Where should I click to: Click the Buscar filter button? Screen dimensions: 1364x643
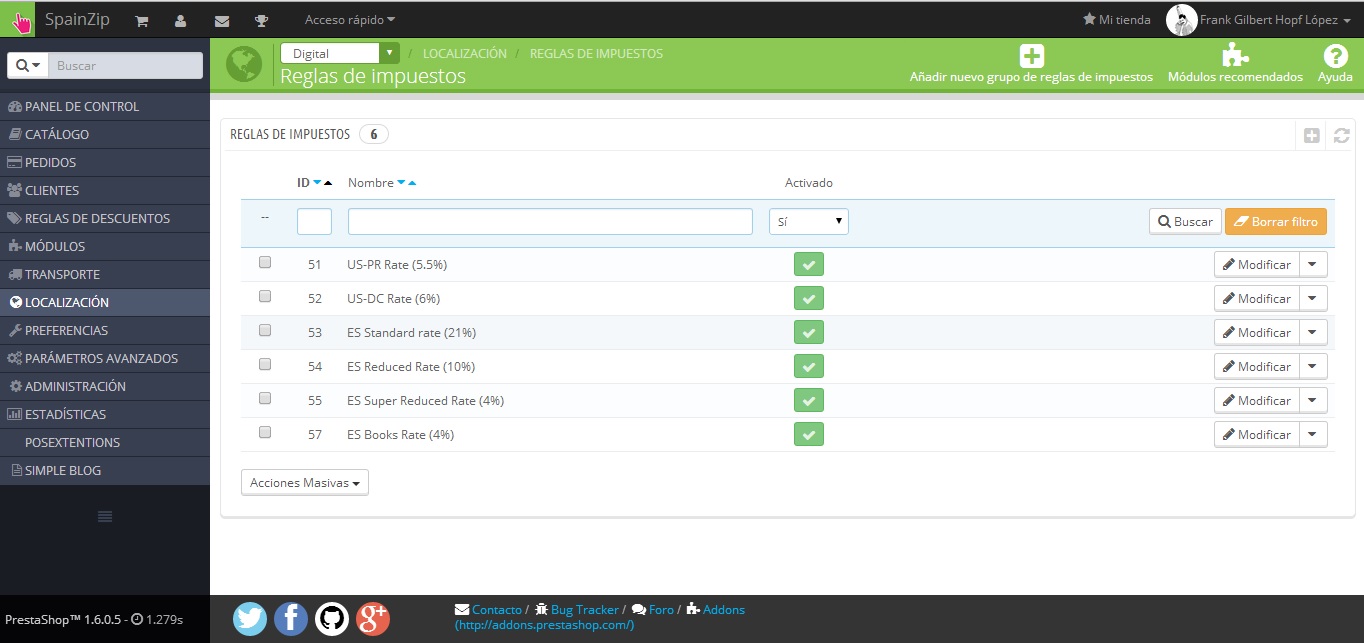pos(1185,222)
